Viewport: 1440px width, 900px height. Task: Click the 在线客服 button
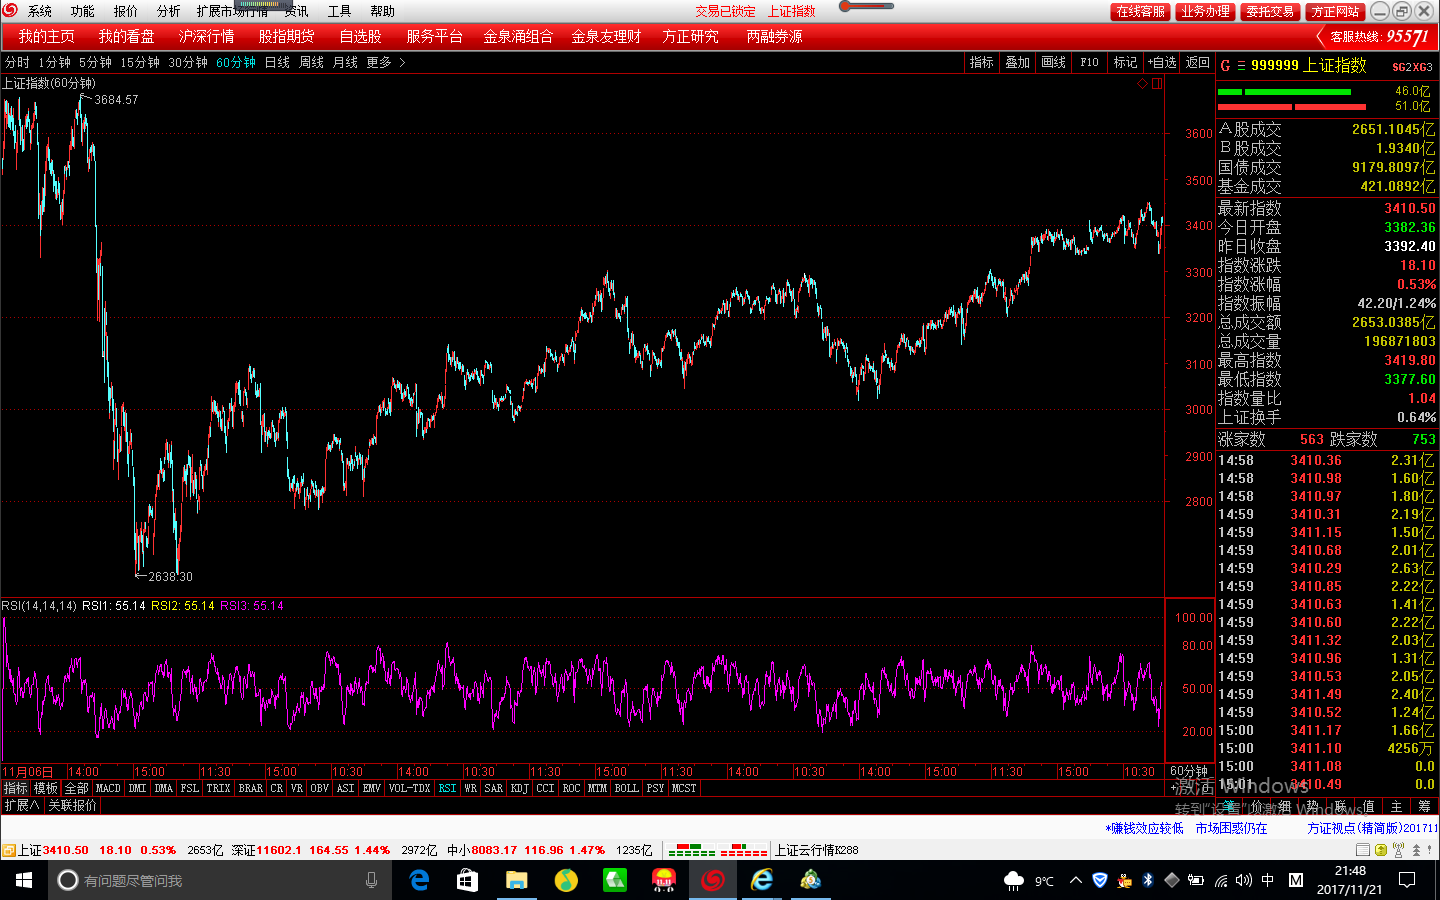coord(1141,11)
